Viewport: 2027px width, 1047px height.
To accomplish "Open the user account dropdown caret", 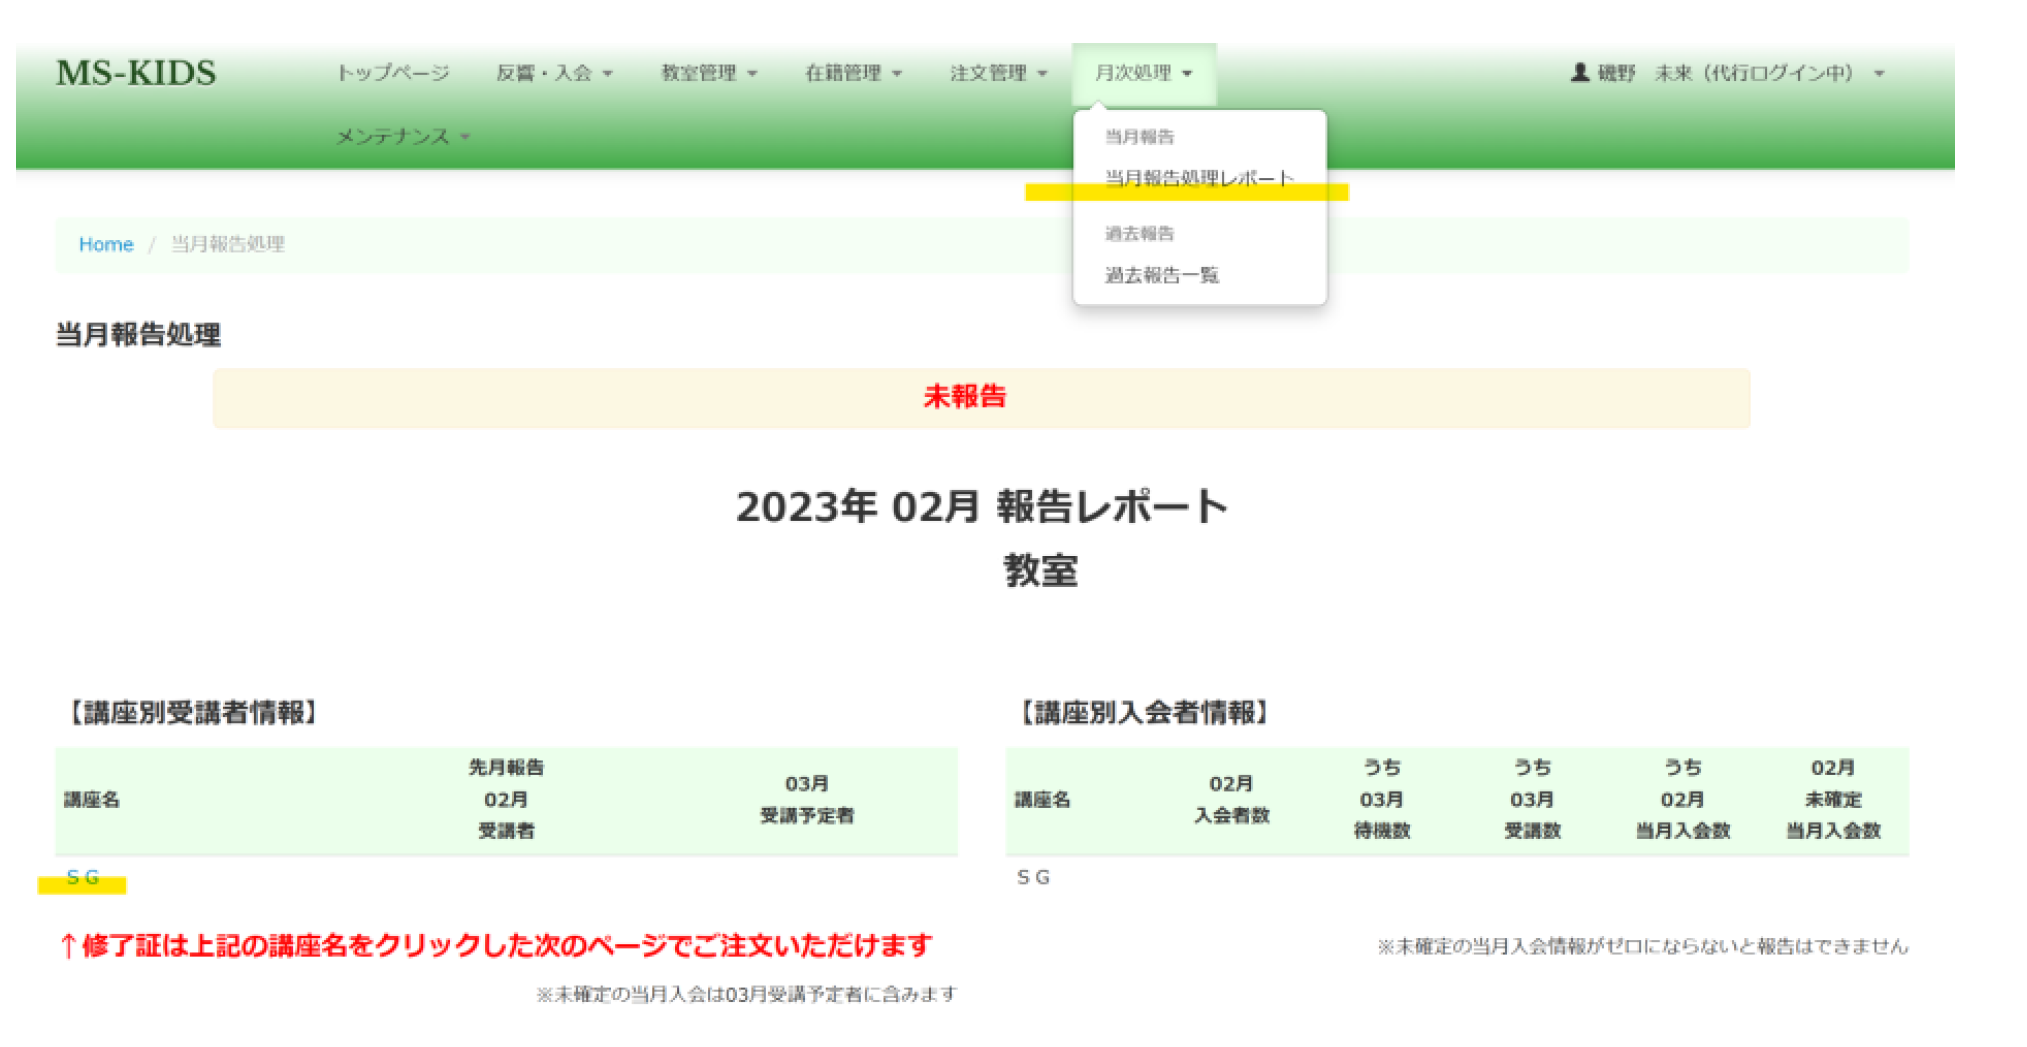I will [1879, 74].
